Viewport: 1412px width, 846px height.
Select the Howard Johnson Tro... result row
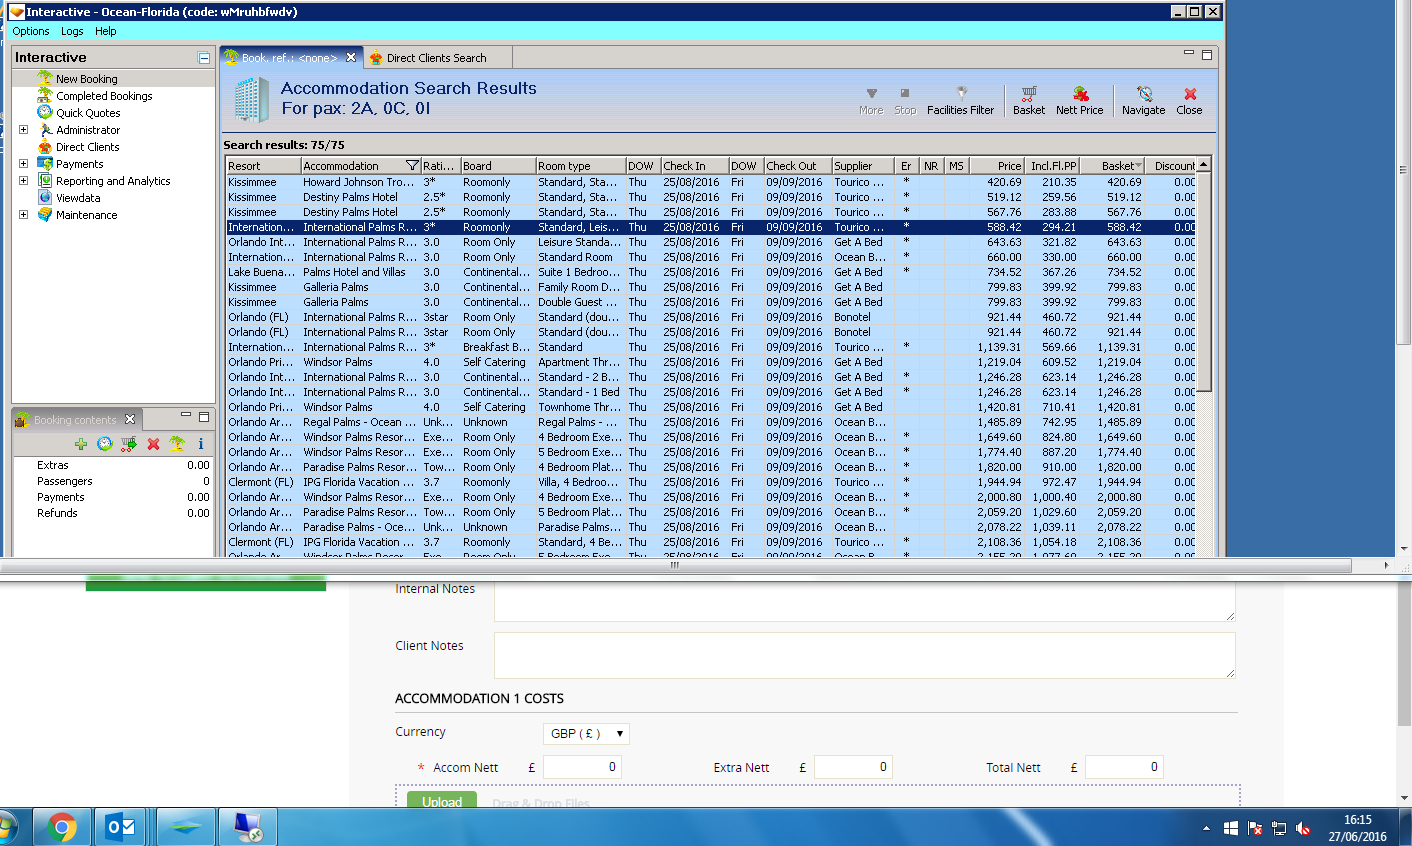711,182
